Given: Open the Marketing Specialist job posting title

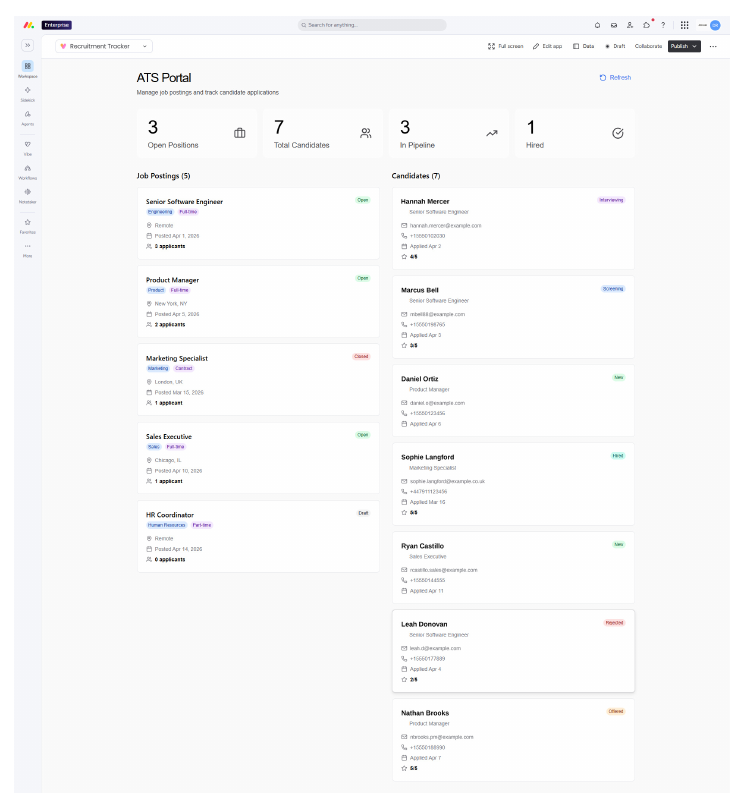Looking at the screenshot, I should coord(177,358).
